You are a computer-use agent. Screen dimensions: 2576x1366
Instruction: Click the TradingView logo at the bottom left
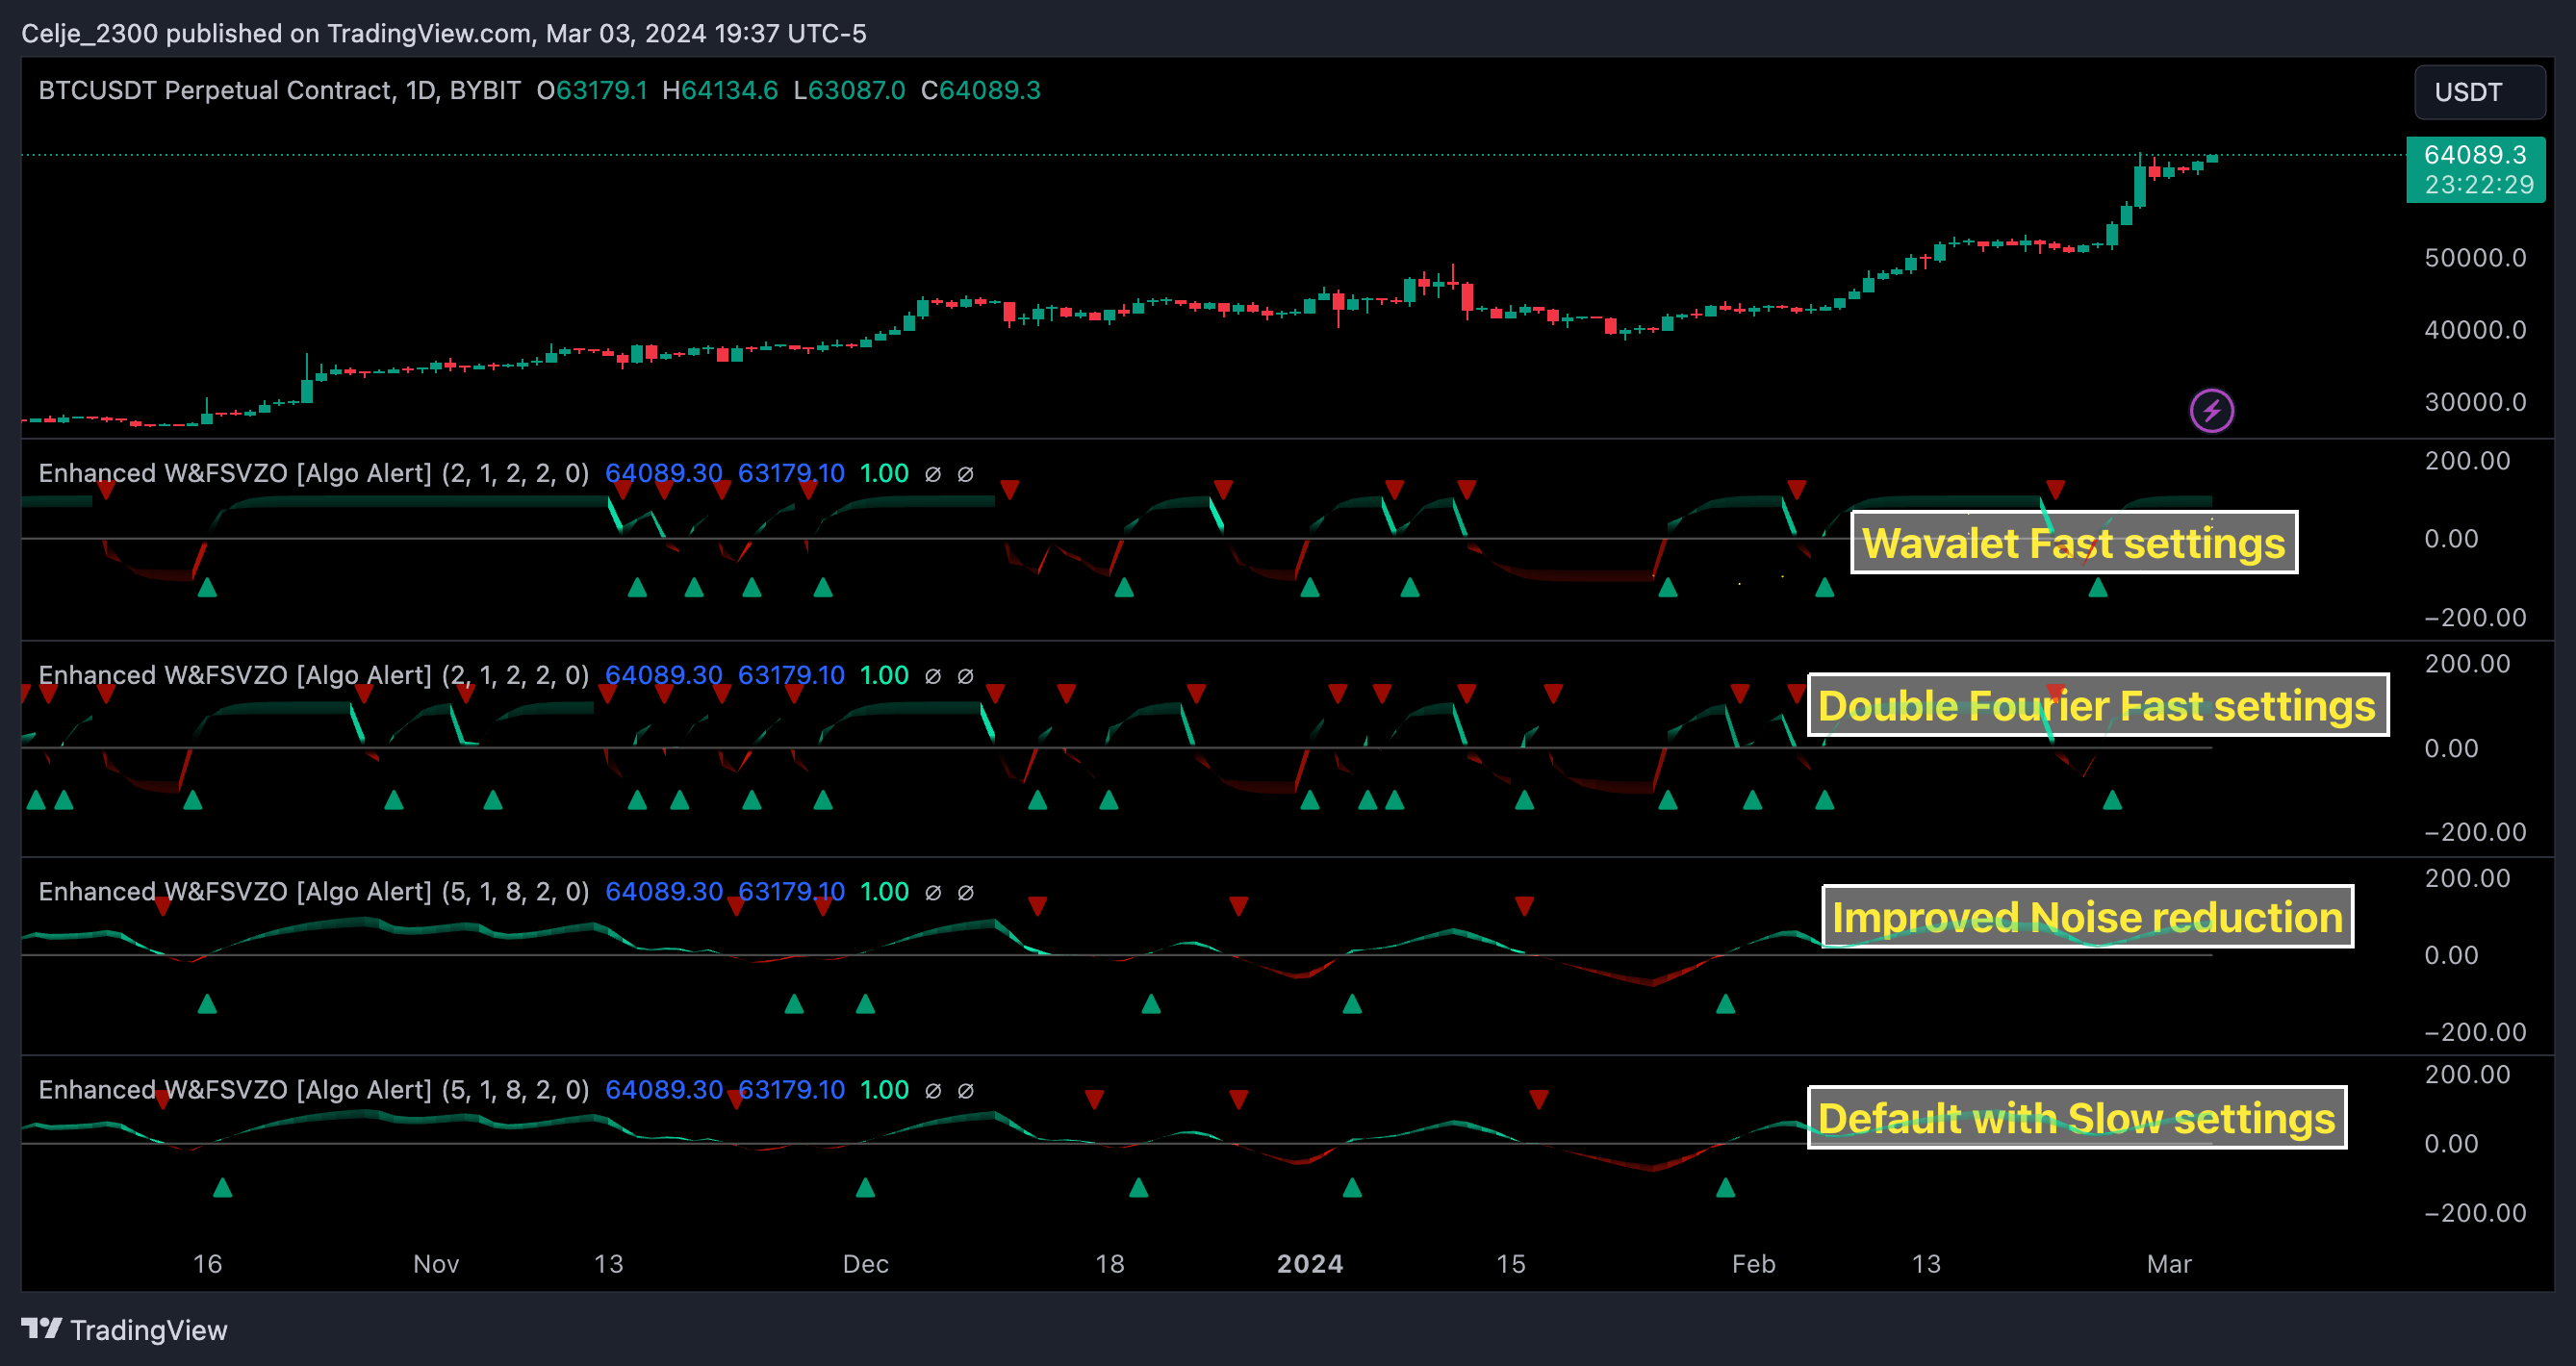point(124,1329)
